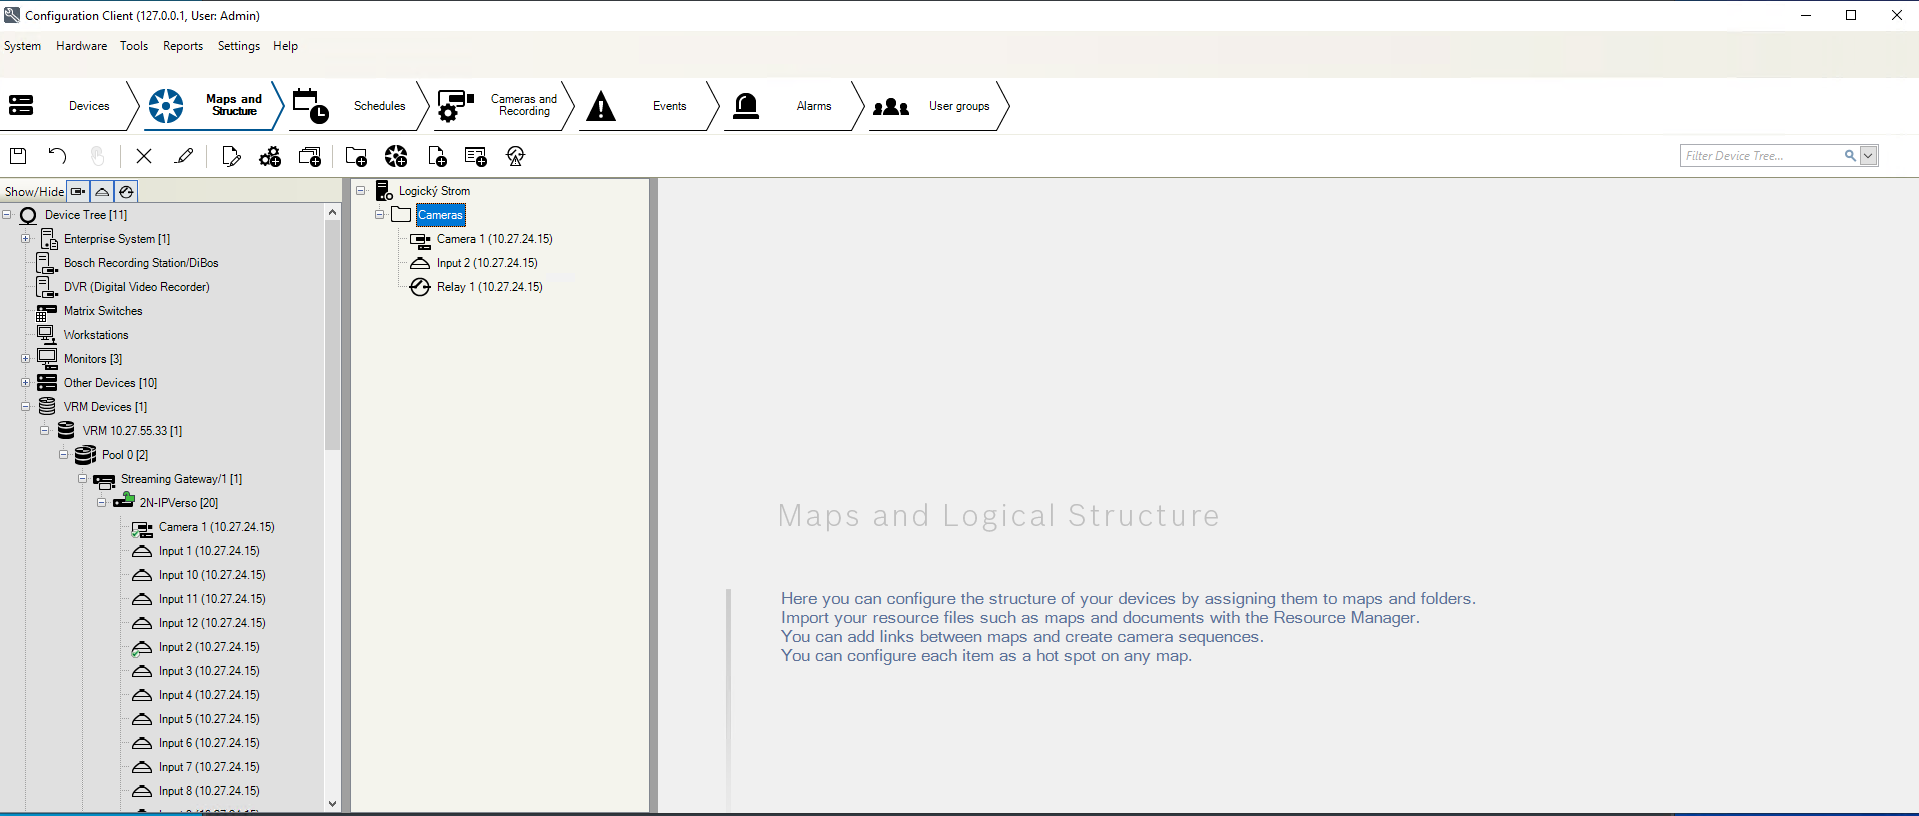Click the device tree vertical scrollbar thumb
Viewport: 1919px width, 816px height.
coord(333,335)
